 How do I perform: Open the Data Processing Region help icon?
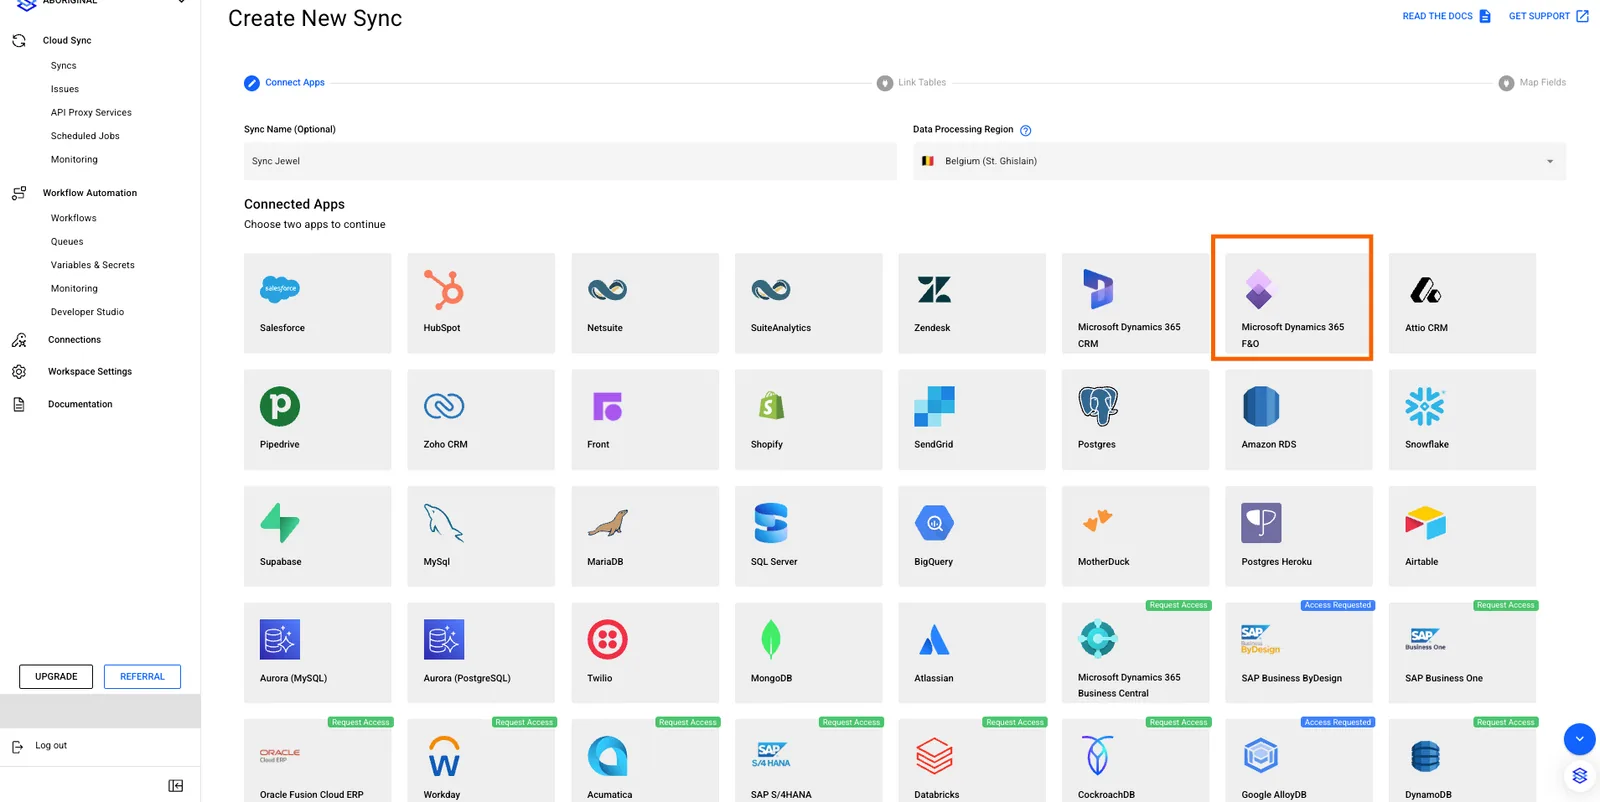[1025, 130]
